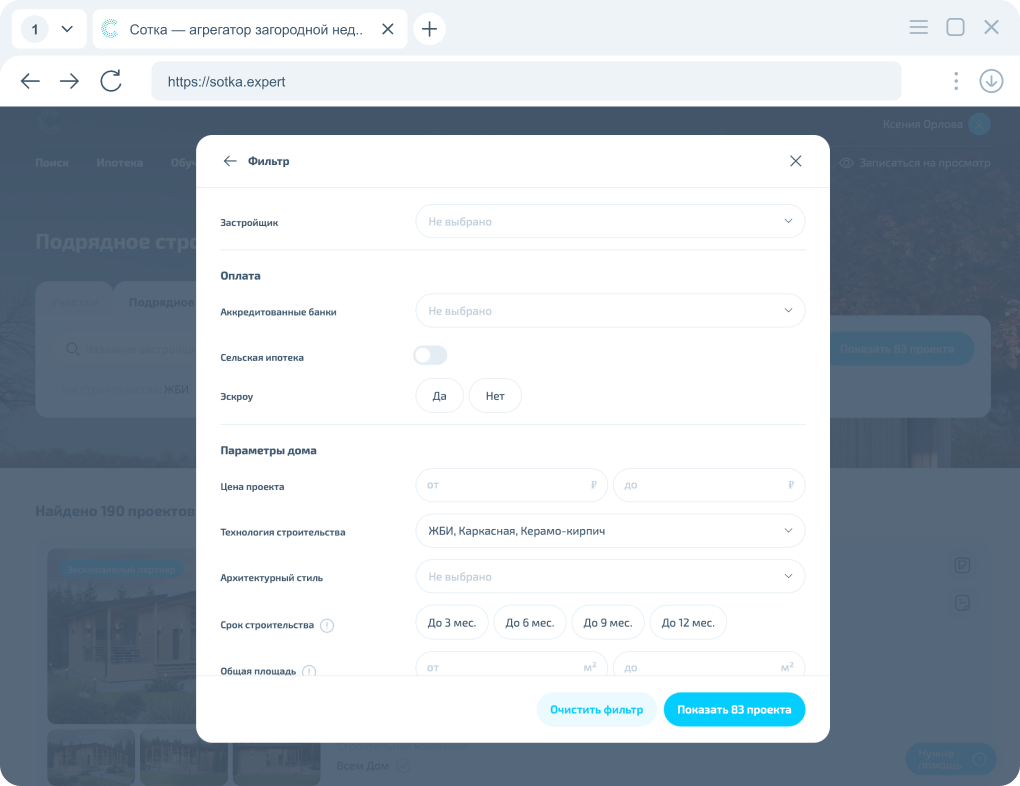Click Очистить фильтр button
Image resolution: width=1020 pixels, height=786 pixels.
(x=596, y=710)
